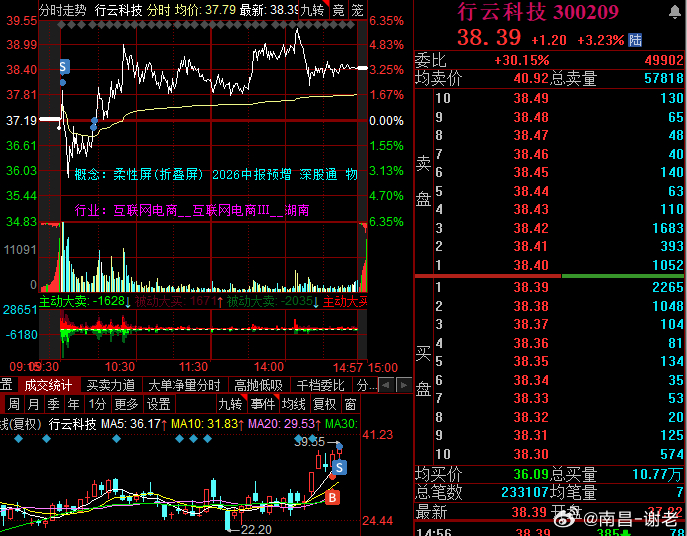Image resolution: width=687 pixels, height=536 pixels.
Task: Click sell level 3 volume 1683
Action: [666, 228]
